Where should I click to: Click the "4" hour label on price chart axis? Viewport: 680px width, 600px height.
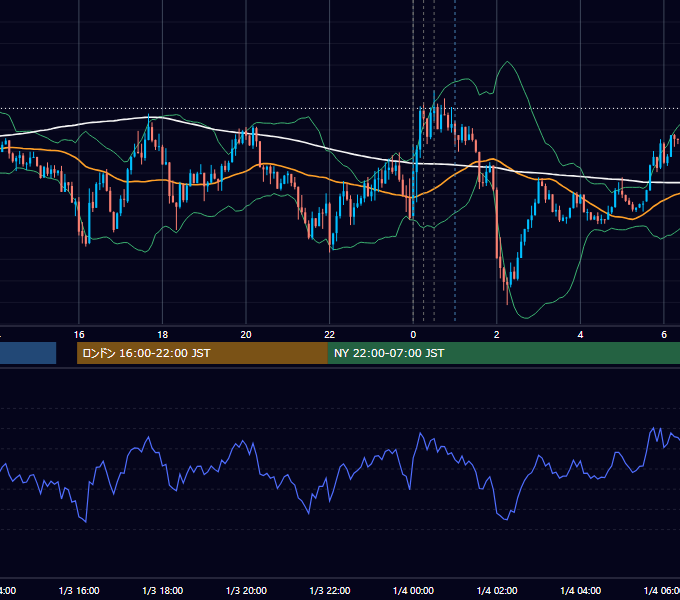click(x=580, y=335)
